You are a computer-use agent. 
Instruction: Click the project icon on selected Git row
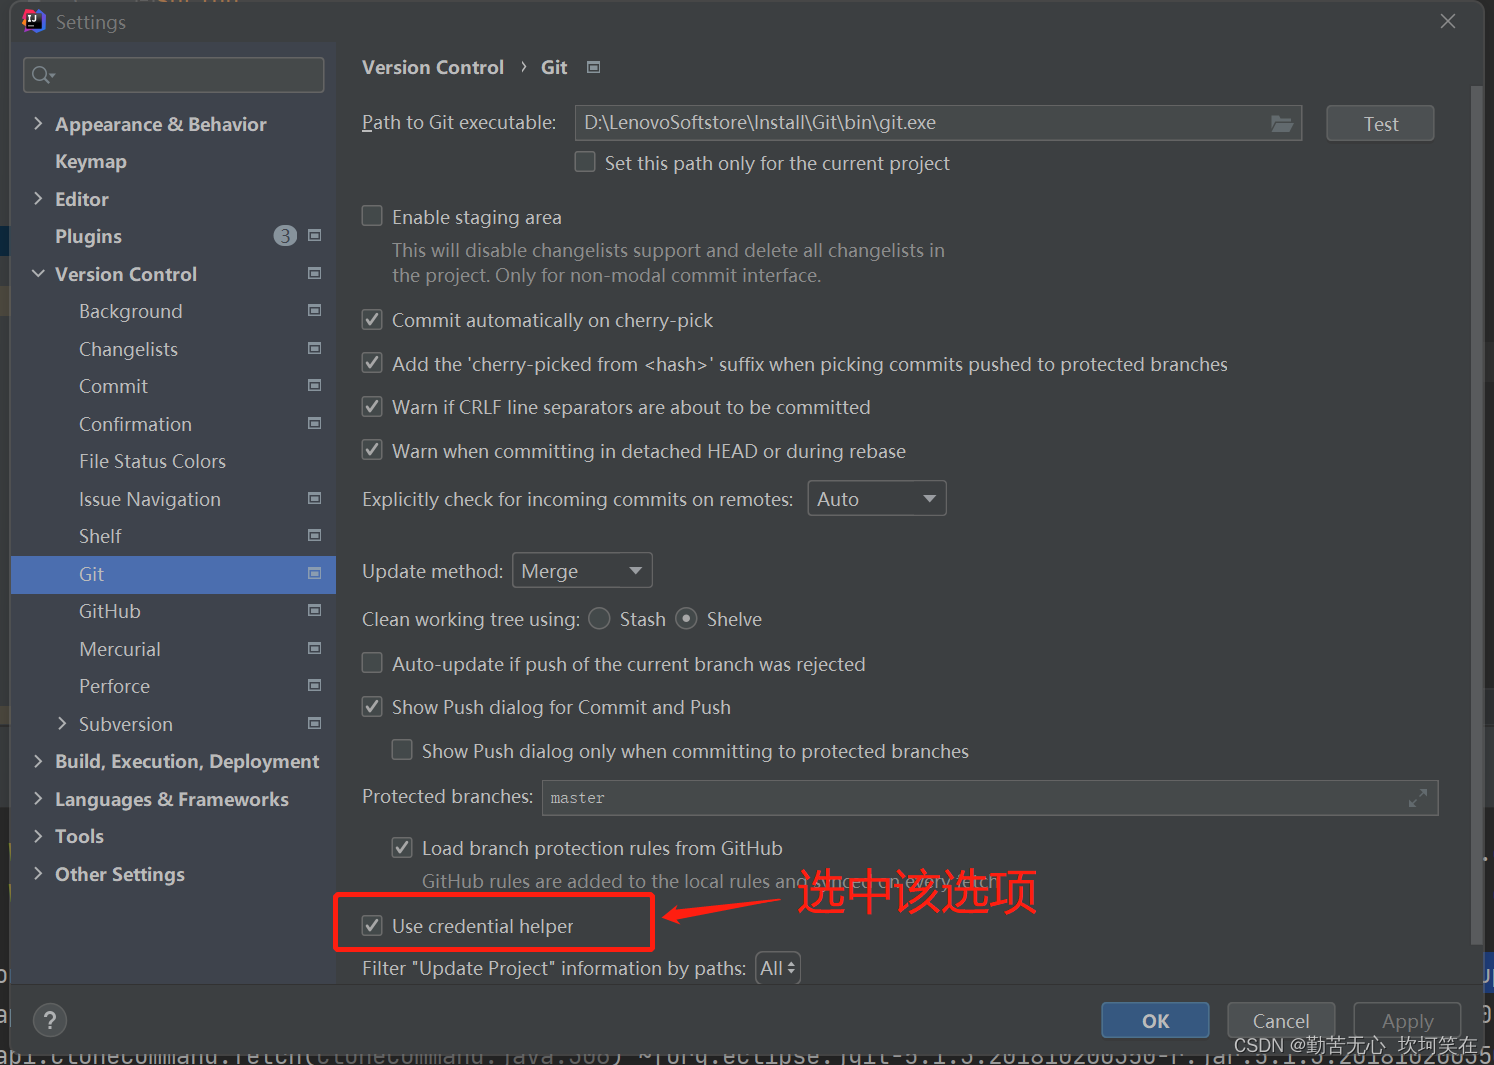(x=314, y=573)
